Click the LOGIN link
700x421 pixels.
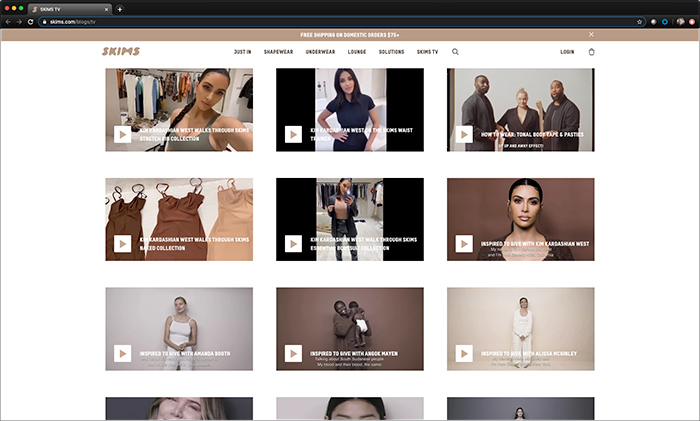pyautogui.click(x=567, y=52)
